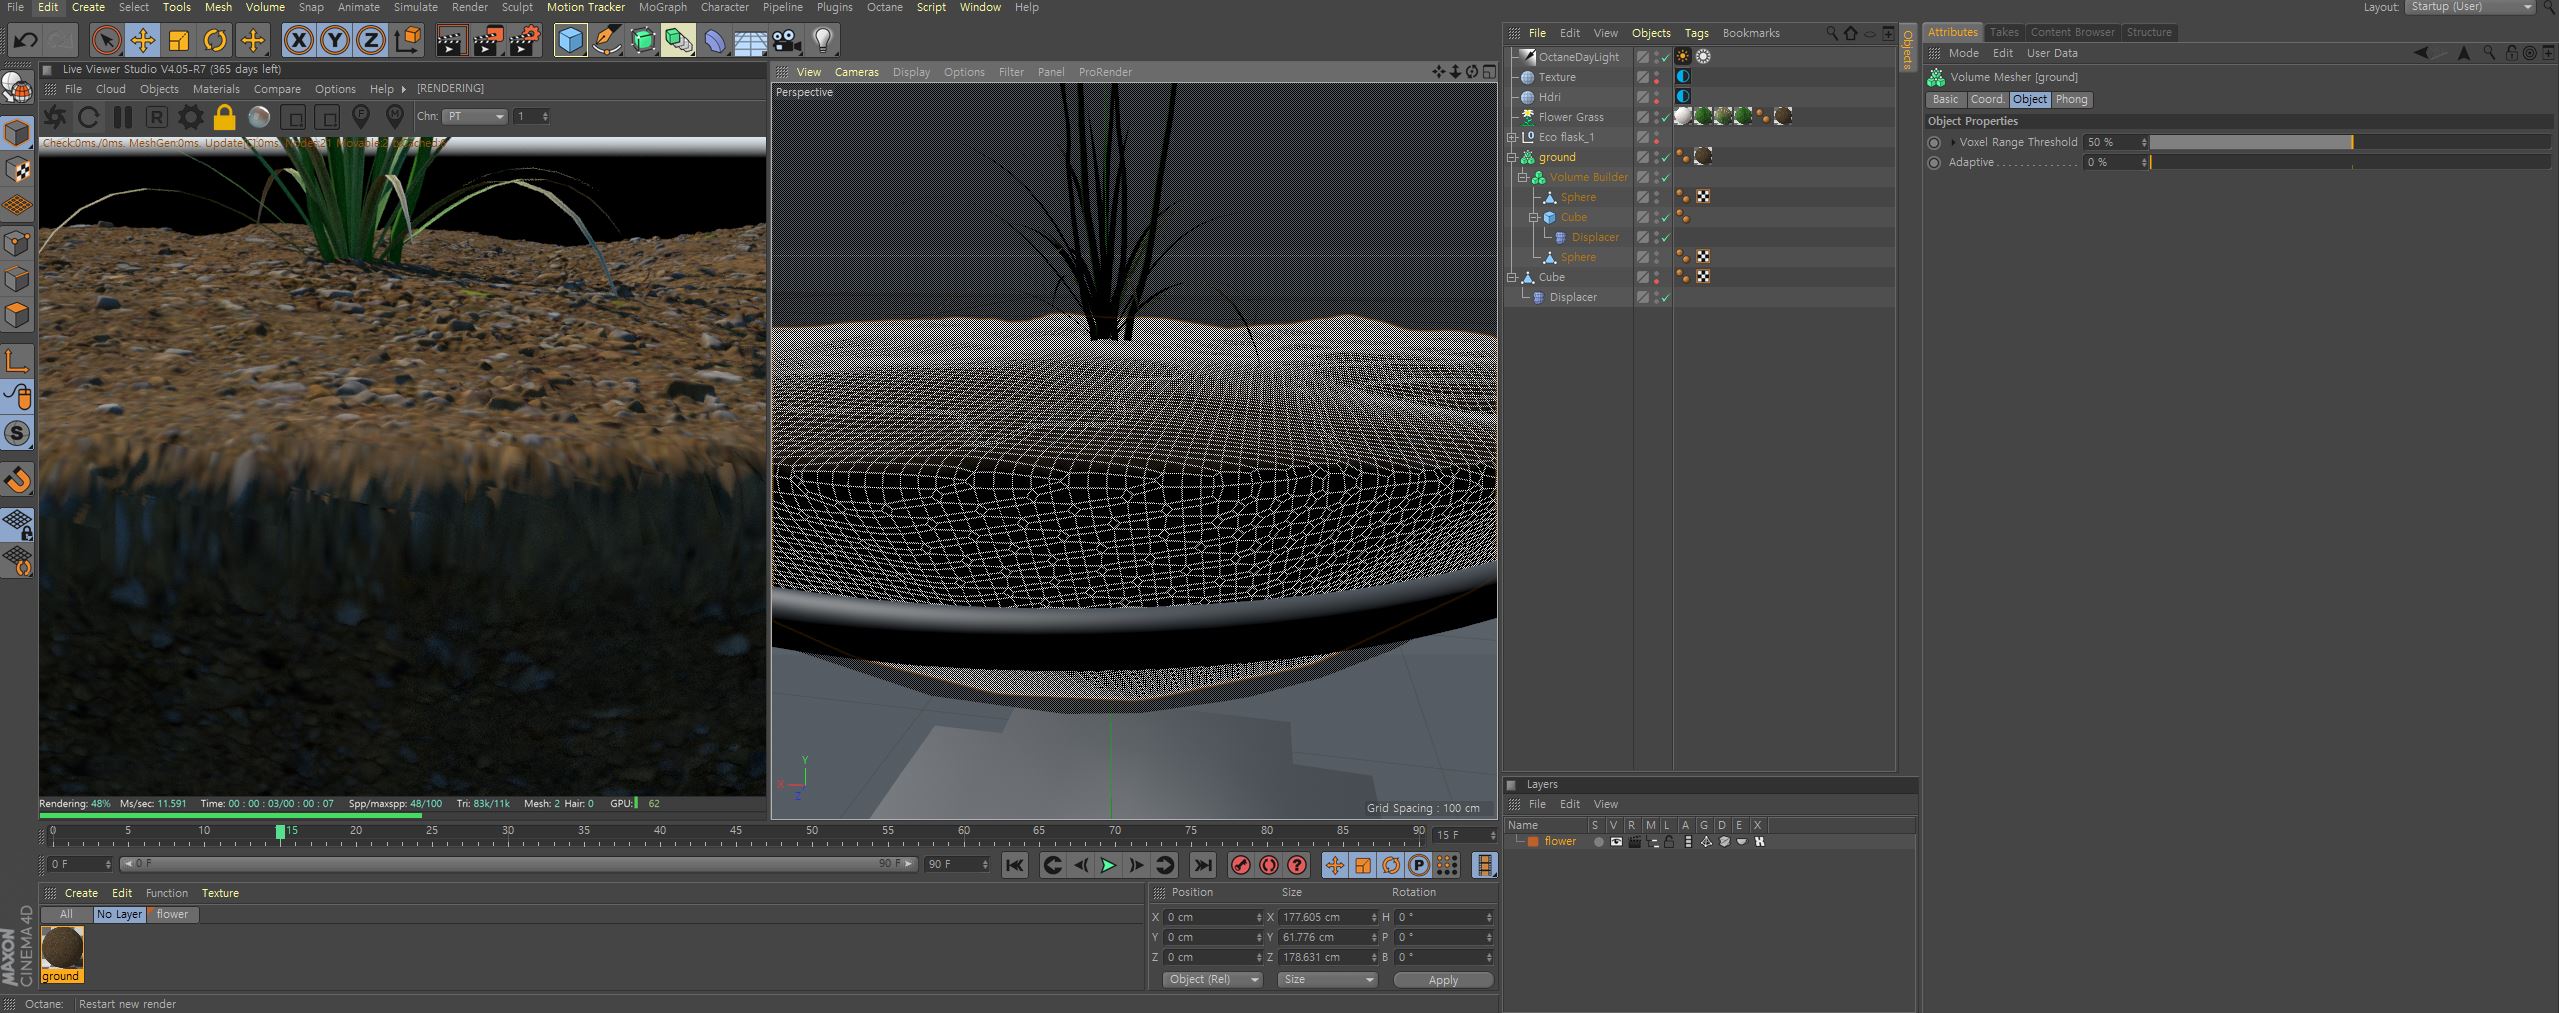Open Live Viewer Materials menu

coord(216,89)
